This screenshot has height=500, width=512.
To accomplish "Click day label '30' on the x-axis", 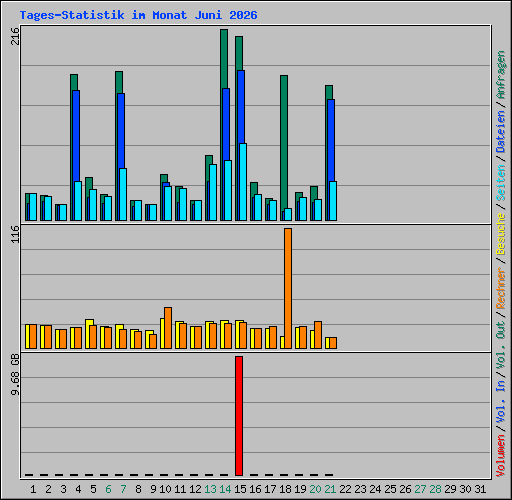I will point(465,489).
